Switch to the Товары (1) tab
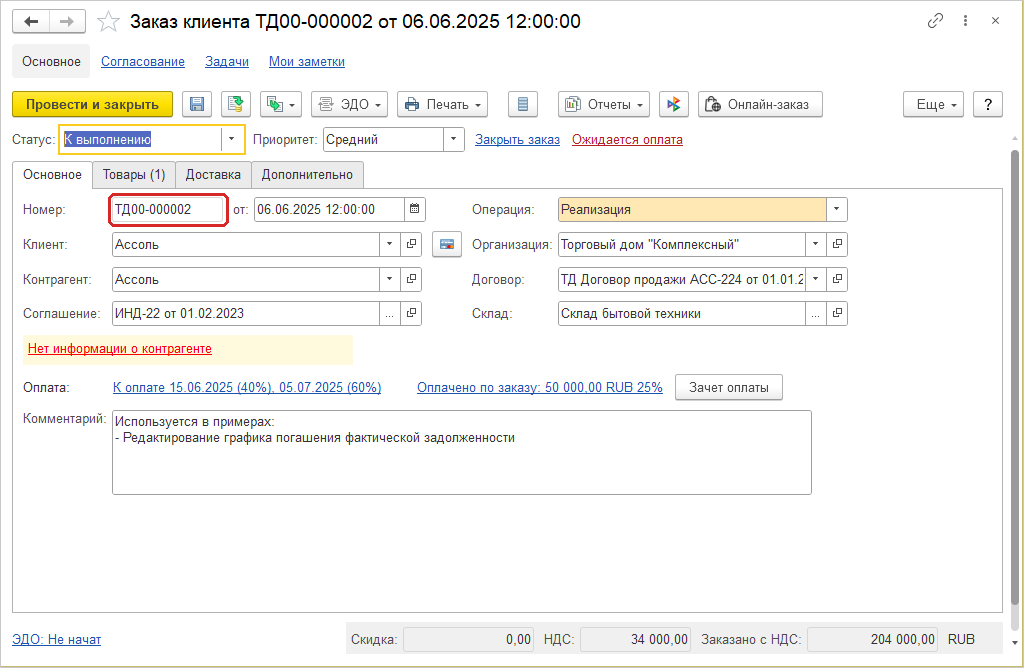 (134, 175)
